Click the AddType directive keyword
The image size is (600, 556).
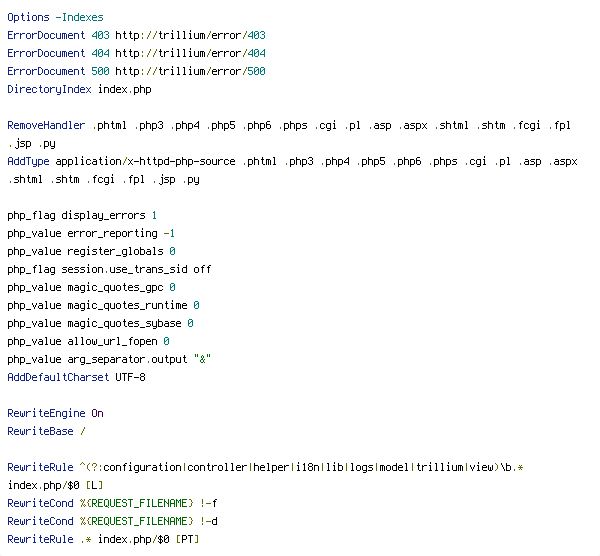(x=28, y=161)
